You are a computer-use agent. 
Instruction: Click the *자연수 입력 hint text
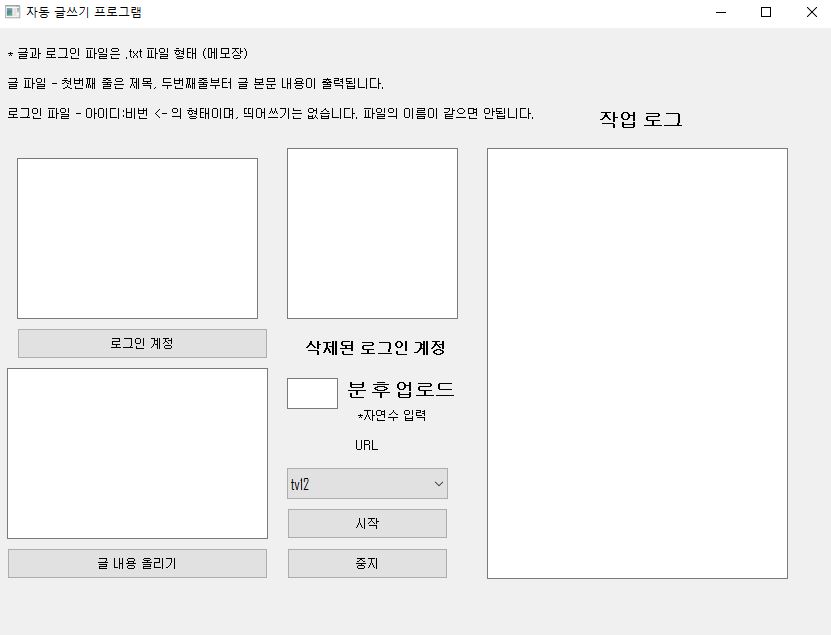(391, 416)
